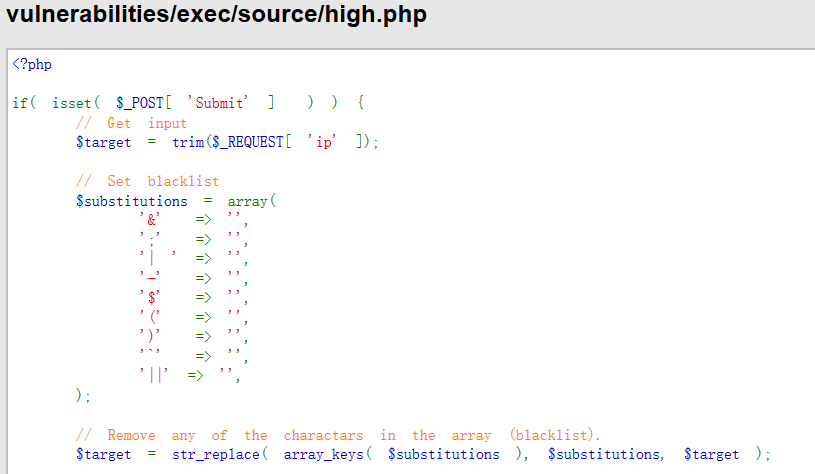Click $_REQUEST[ in the trim line
This screenshot has width=815, height=474.
coord(252,142)
